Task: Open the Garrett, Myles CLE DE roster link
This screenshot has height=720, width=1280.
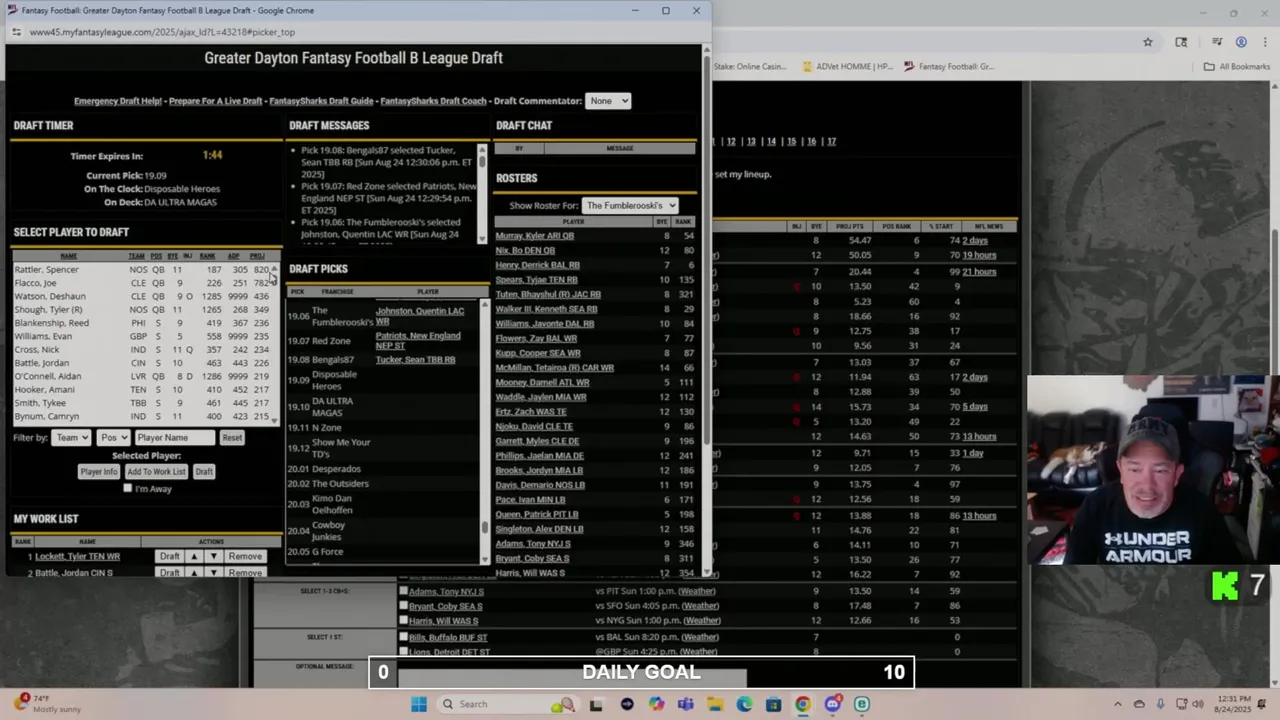Action: 537,441
